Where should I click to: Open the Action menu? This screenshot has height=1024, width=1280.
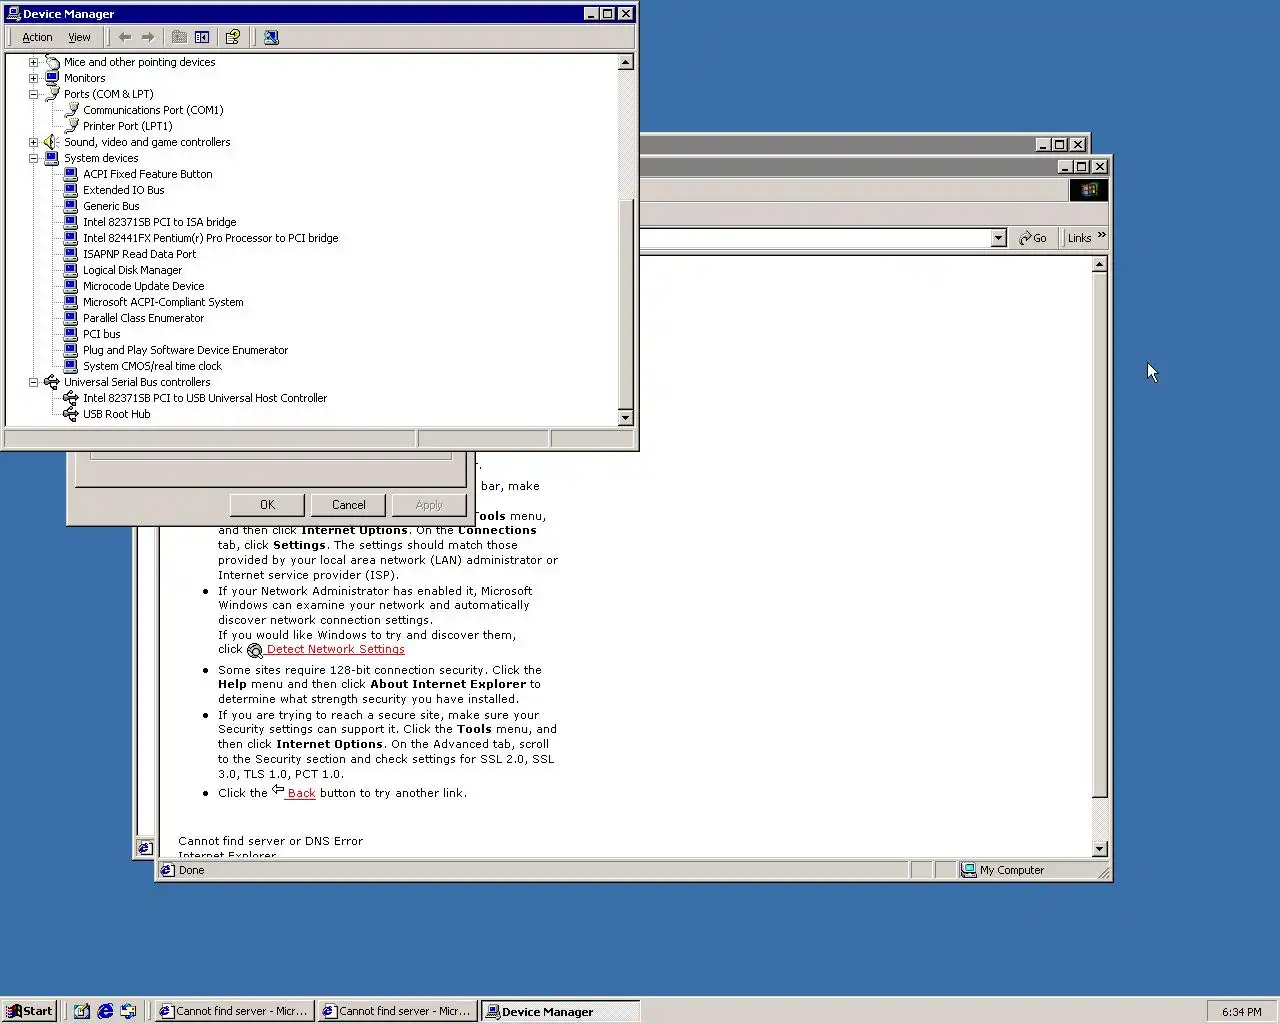37,37
